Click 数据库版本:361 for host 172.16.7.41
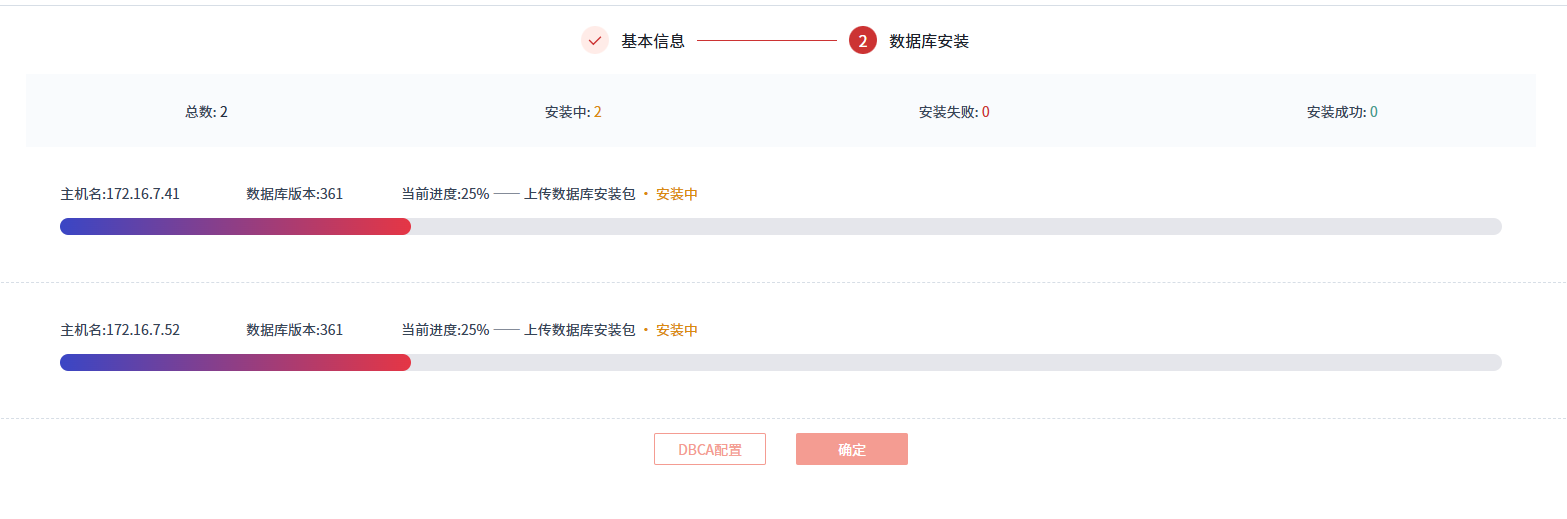1567x519 pixels. tap(294, 194)
